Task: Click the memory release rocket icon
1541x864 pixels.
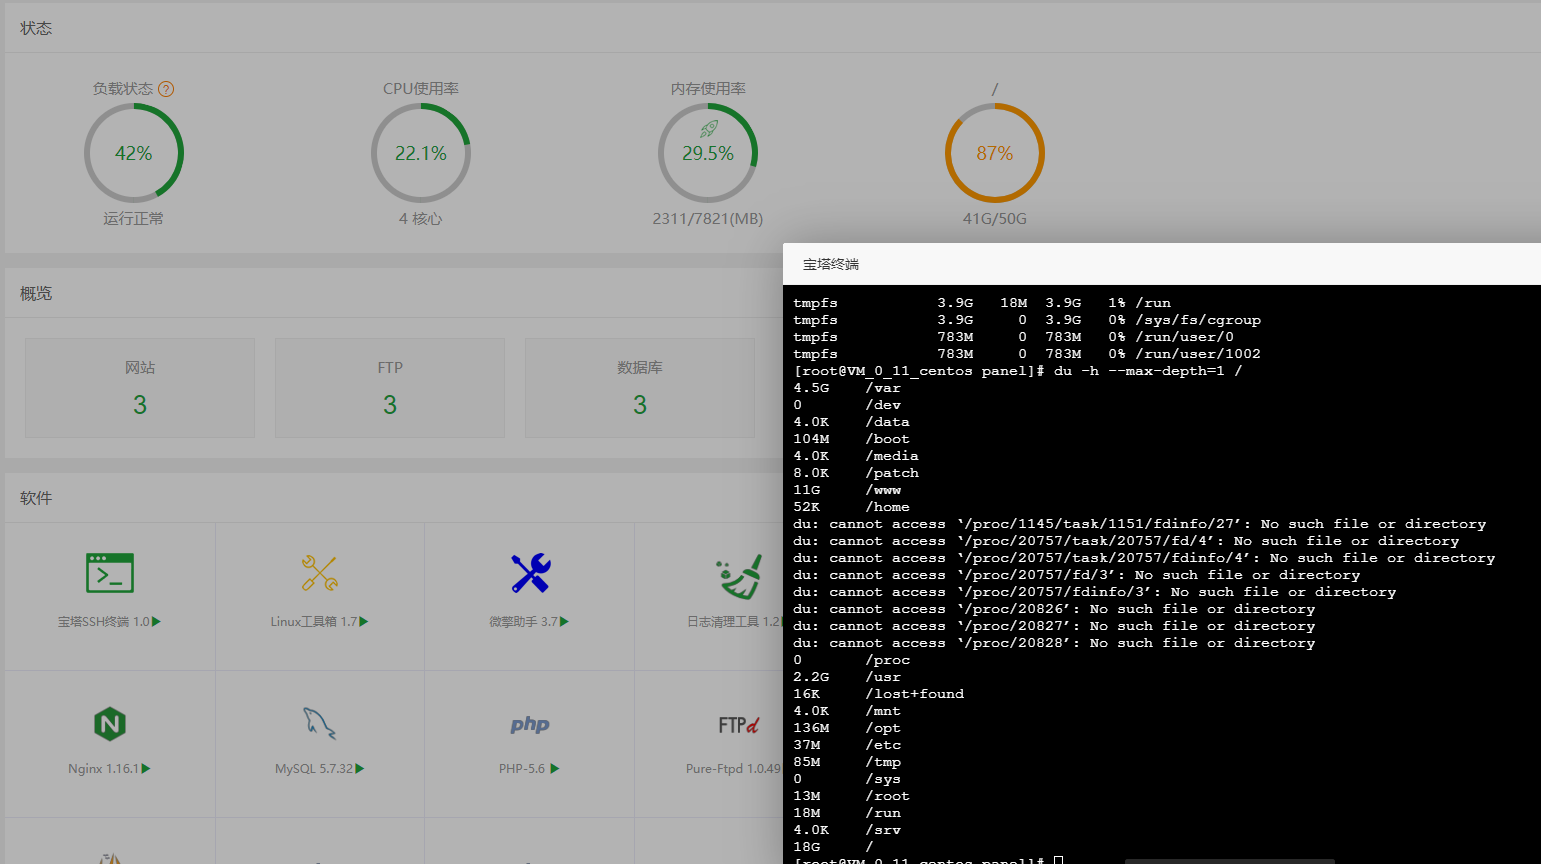Action: pos(709,129)
